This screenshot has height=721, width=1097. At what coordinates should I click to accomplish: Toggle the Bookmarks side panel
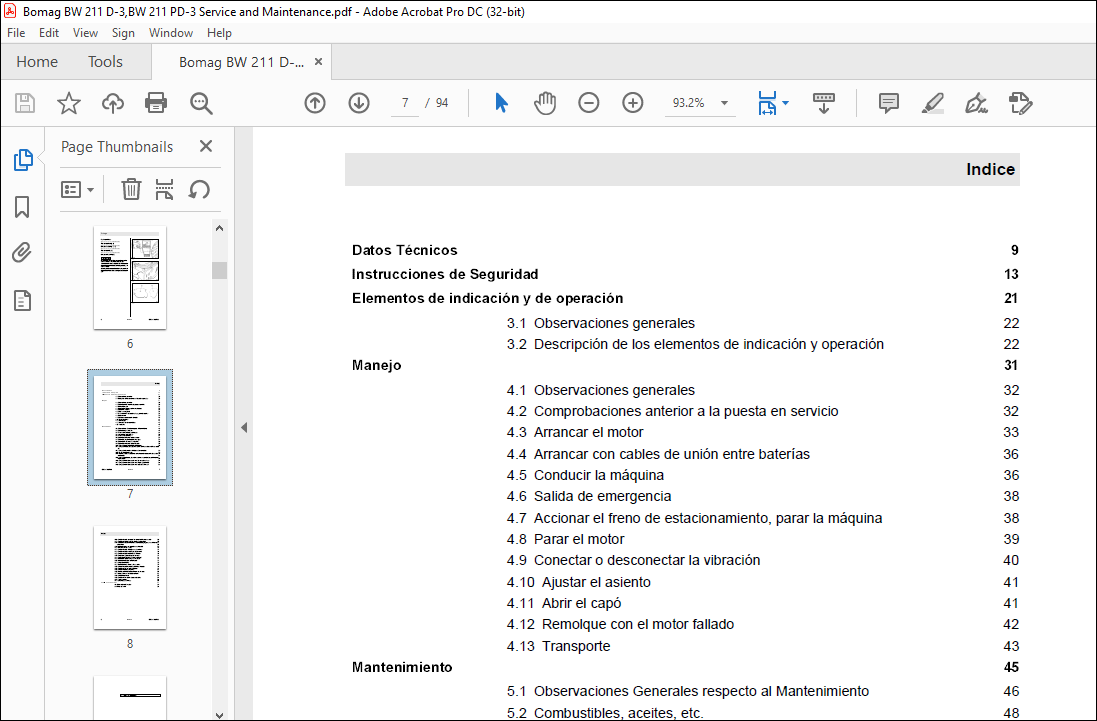(22, 207)
